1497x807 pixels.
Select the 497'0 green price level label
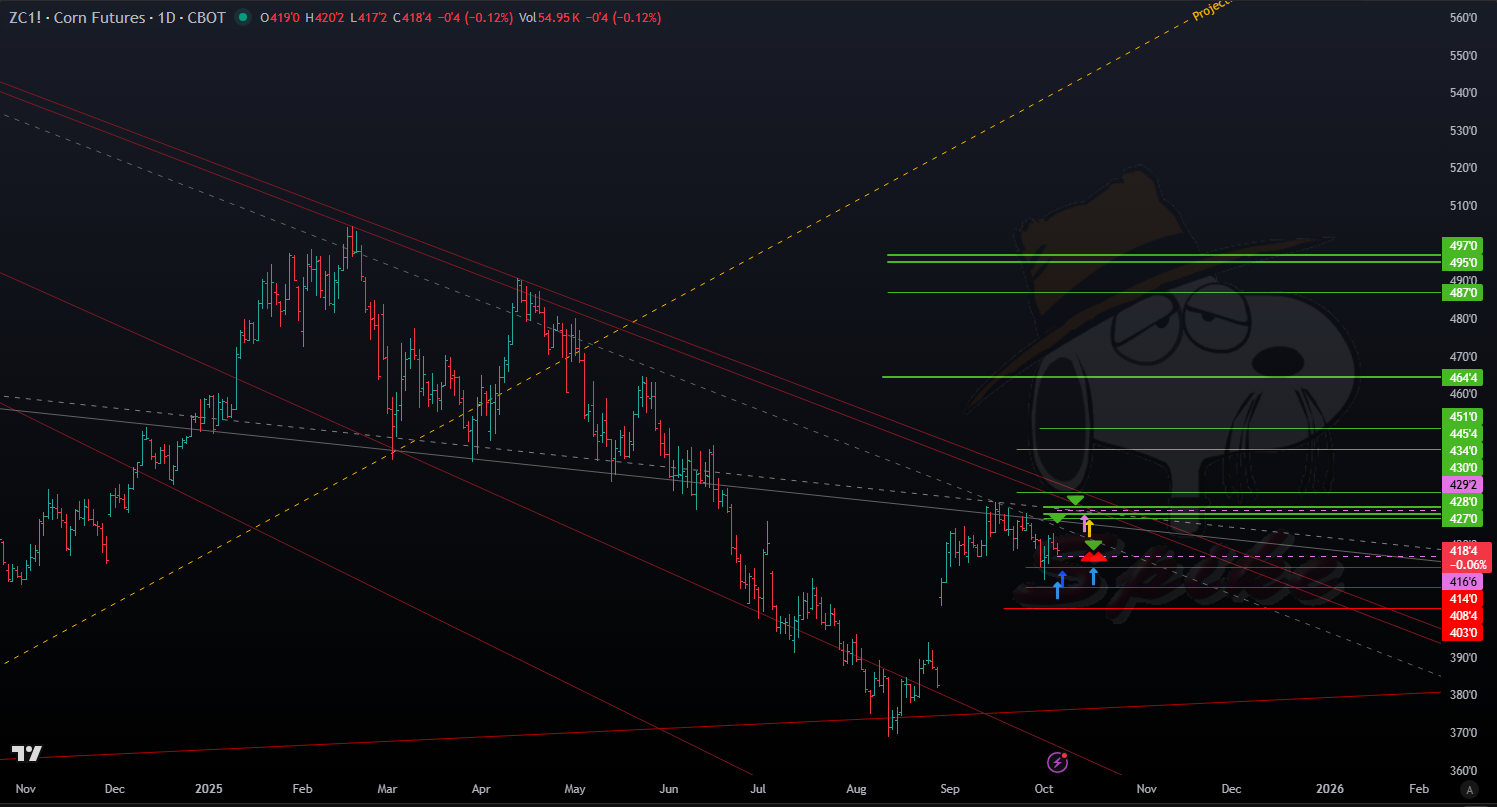[1463, 245]
